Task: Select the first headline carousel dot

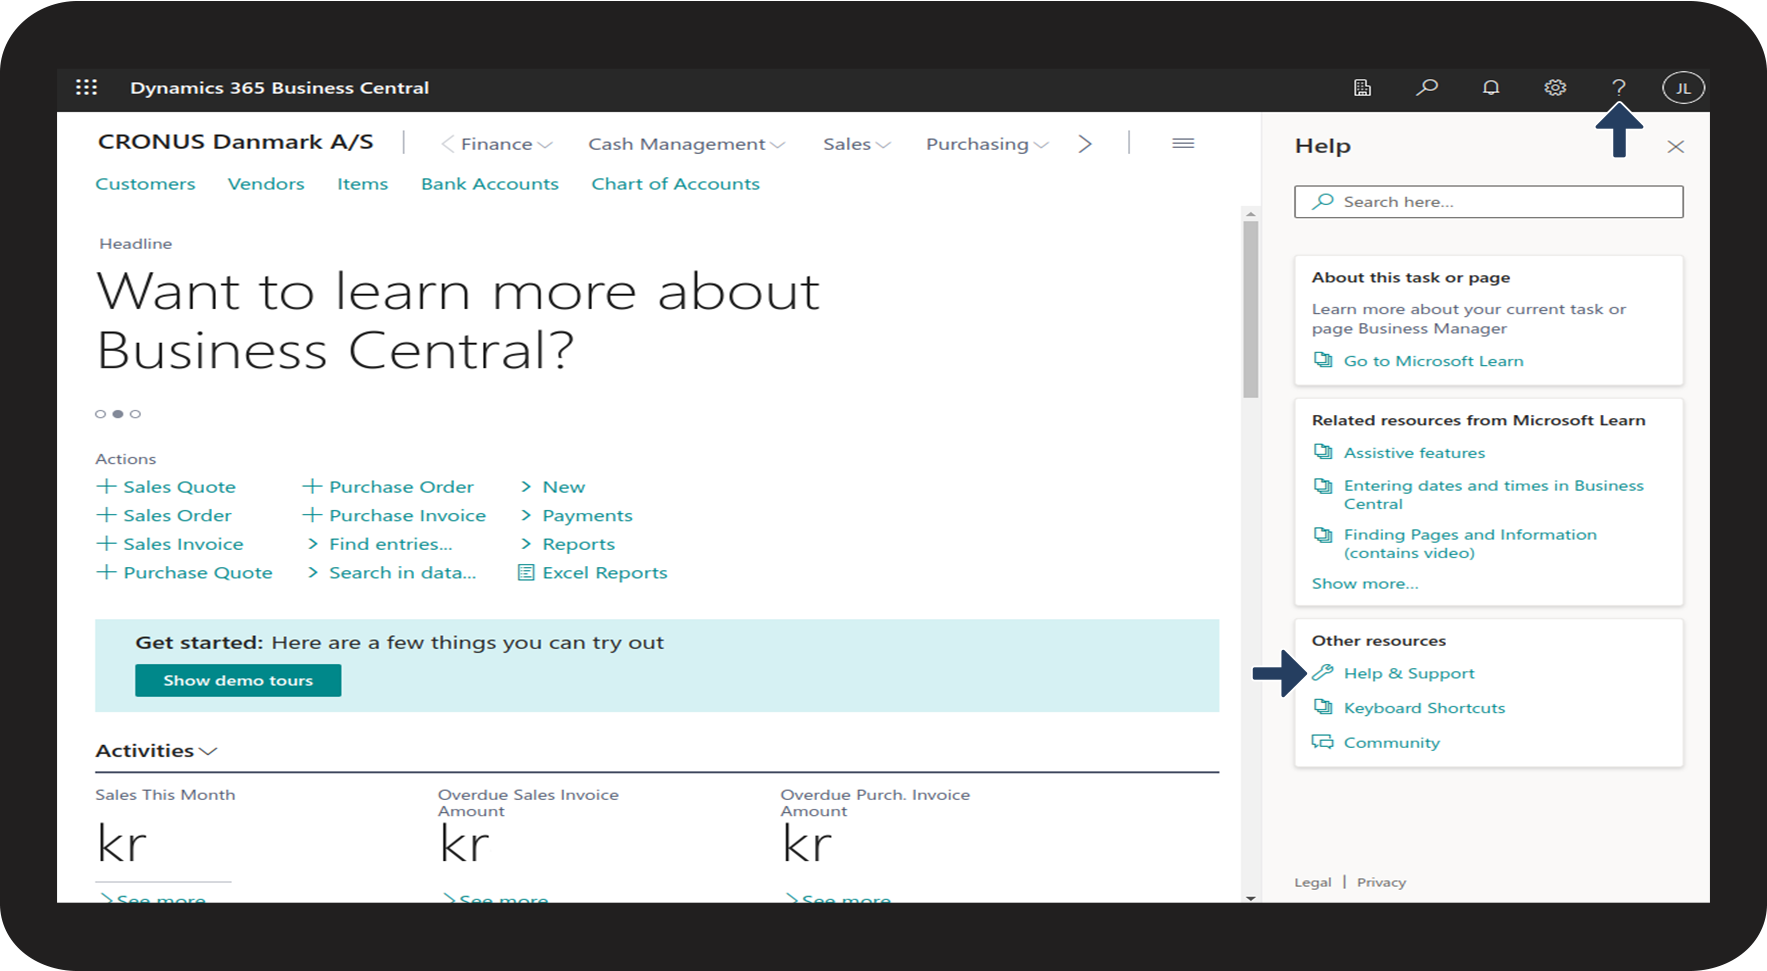Action: tap(100, 414)
